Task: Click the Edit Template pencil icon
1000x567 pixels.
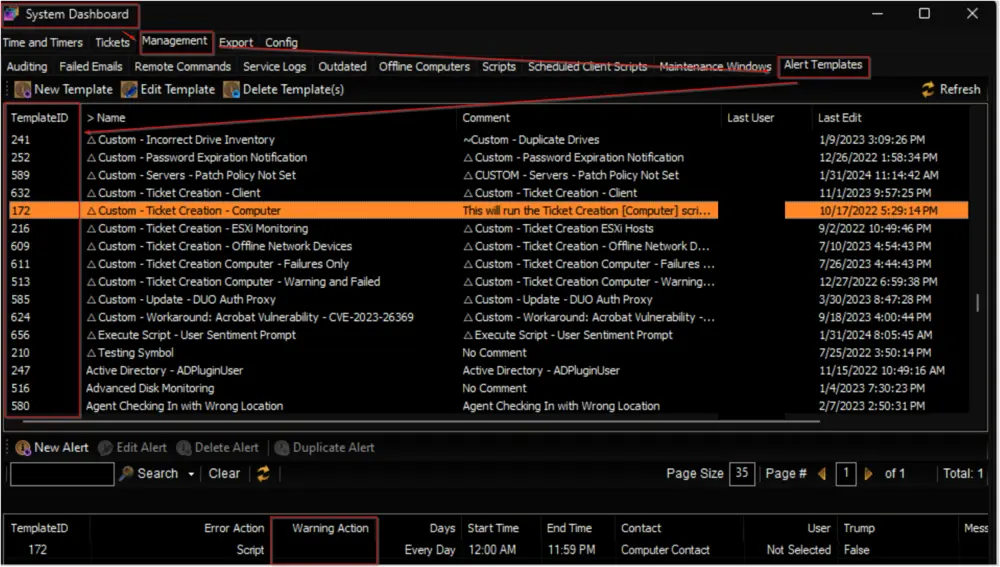Action: [129, 90]
